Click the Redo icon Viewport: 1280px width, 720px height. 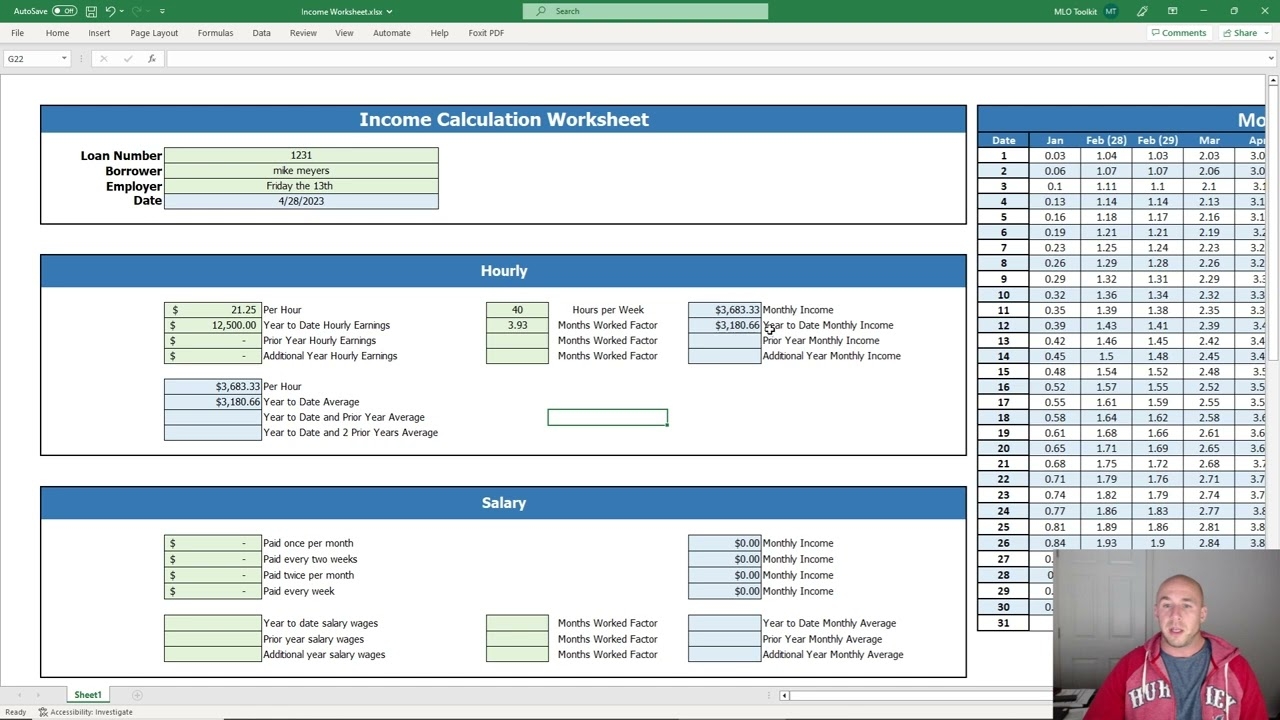point(138,11)
